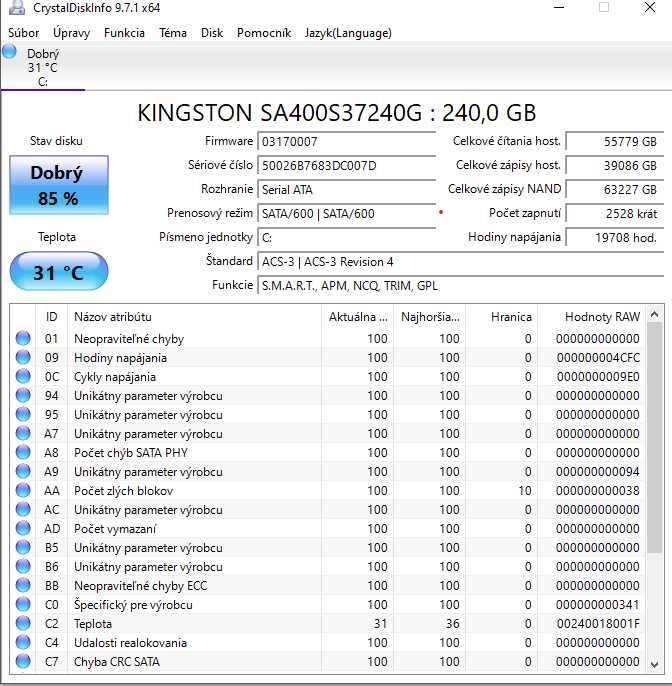Open the Súbor menu
672x686 pixels.
pyautogui.click(x=23, y=33)
